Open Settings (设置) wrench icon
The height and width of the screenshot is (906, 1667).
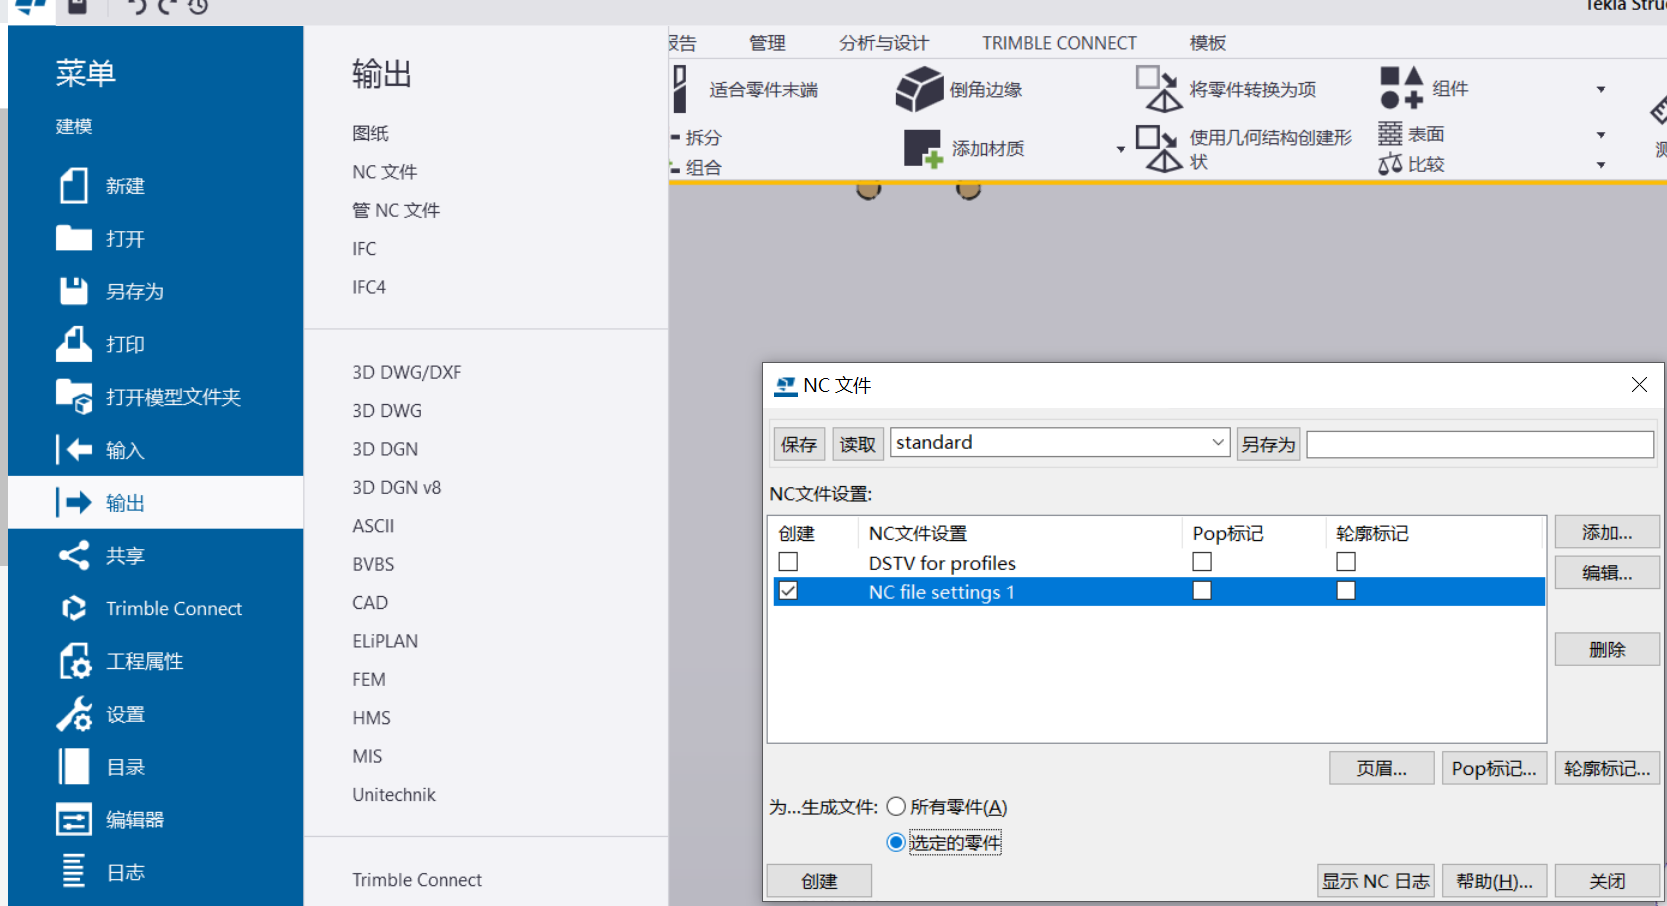click(74, 714)
